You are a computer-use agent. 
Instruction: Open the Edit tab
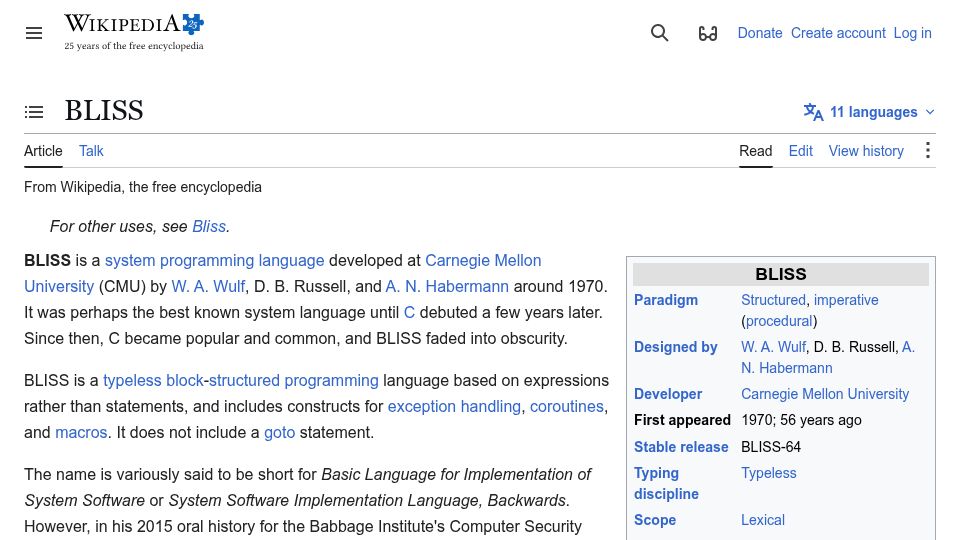pos(800,151)
